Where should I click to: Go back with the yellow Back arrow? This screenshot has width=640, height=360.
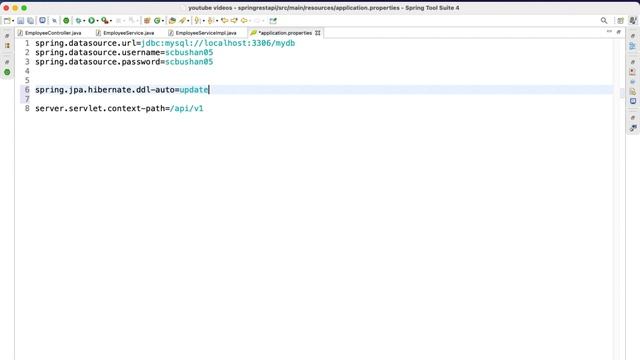244,20
